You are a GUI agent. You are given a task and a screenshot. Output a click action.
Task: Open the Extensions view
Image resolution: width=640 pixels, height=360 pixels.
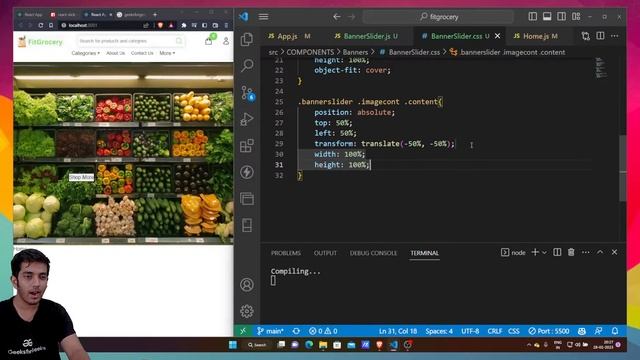click(247, 146)
